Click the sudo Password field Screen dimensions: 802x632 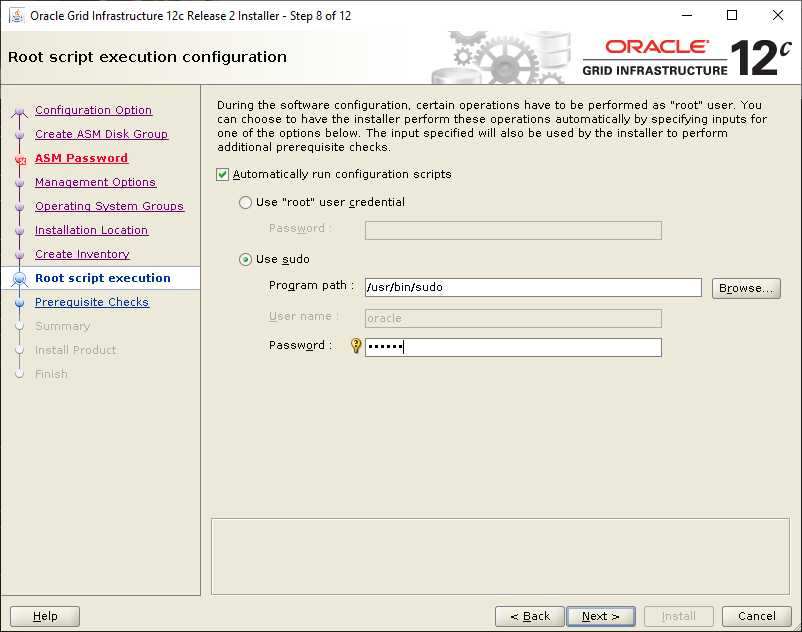[513, 347]
